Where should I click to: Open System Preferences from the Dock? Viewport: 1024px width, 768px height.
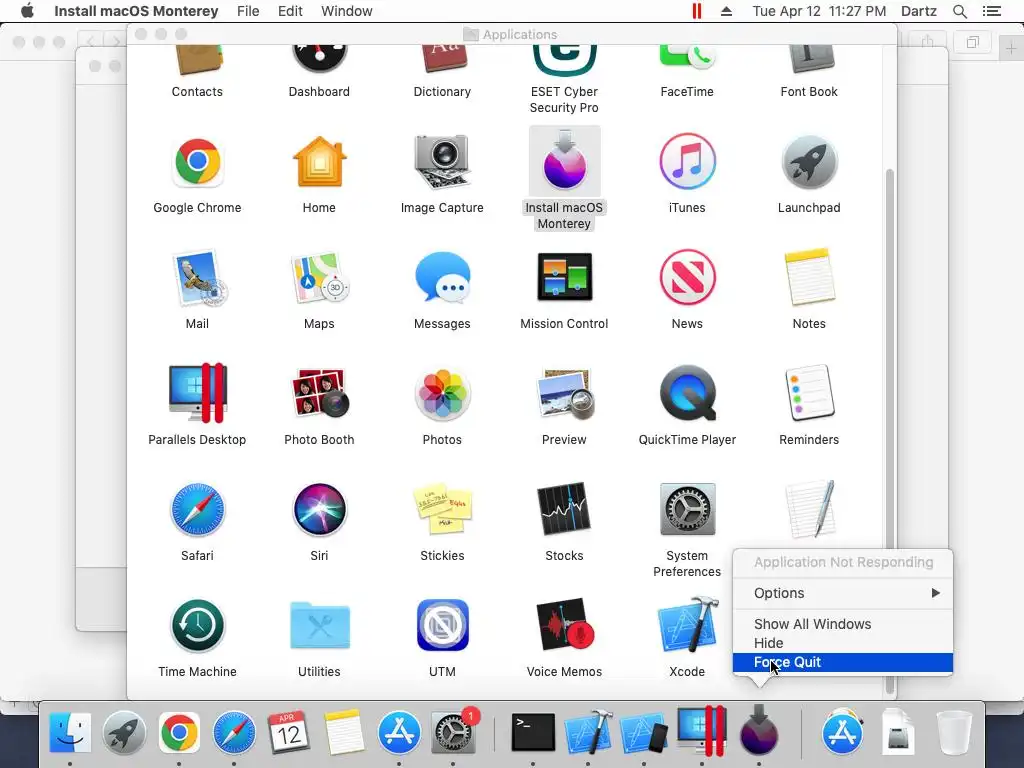click(453, 733)
